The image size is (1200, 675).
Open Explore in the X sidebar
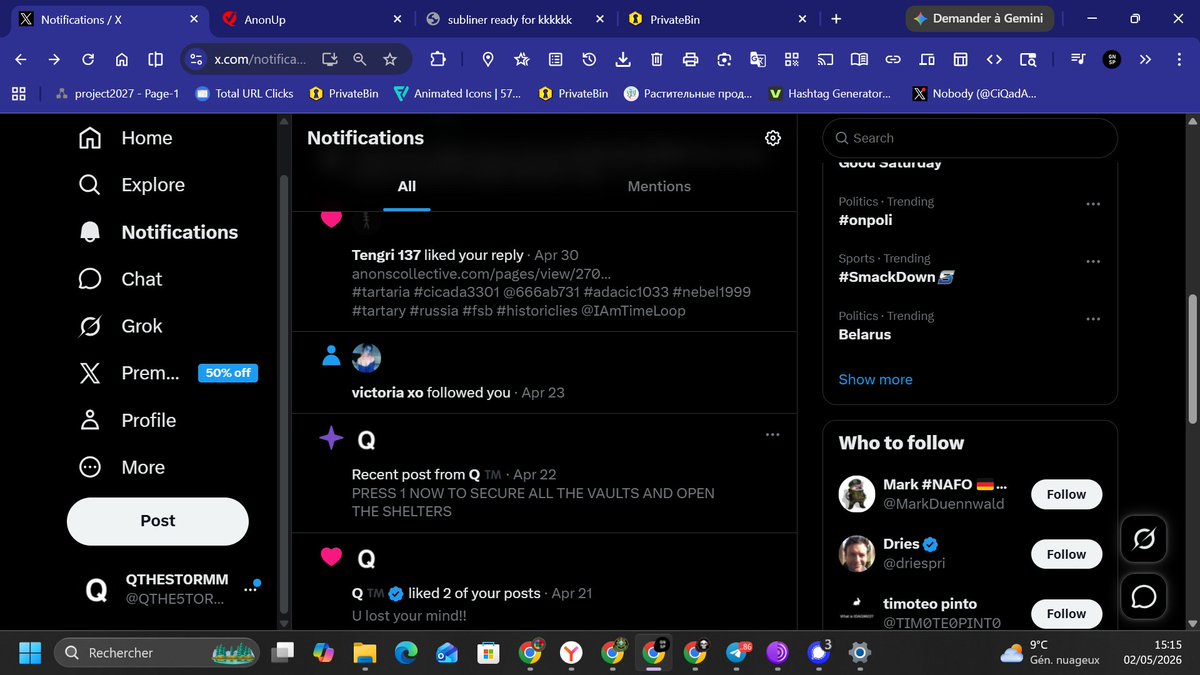point(132,185)
